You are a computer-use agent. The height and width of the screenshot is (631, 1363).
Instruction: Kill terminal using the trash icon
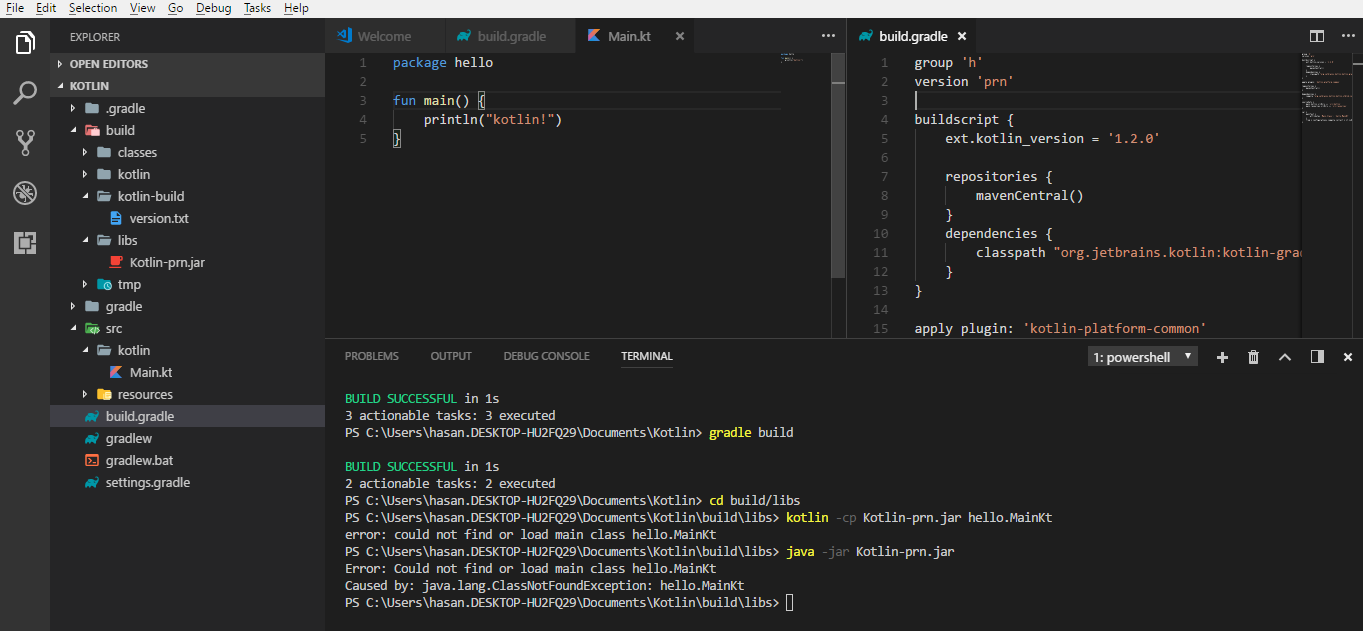tap(1253, 357)
